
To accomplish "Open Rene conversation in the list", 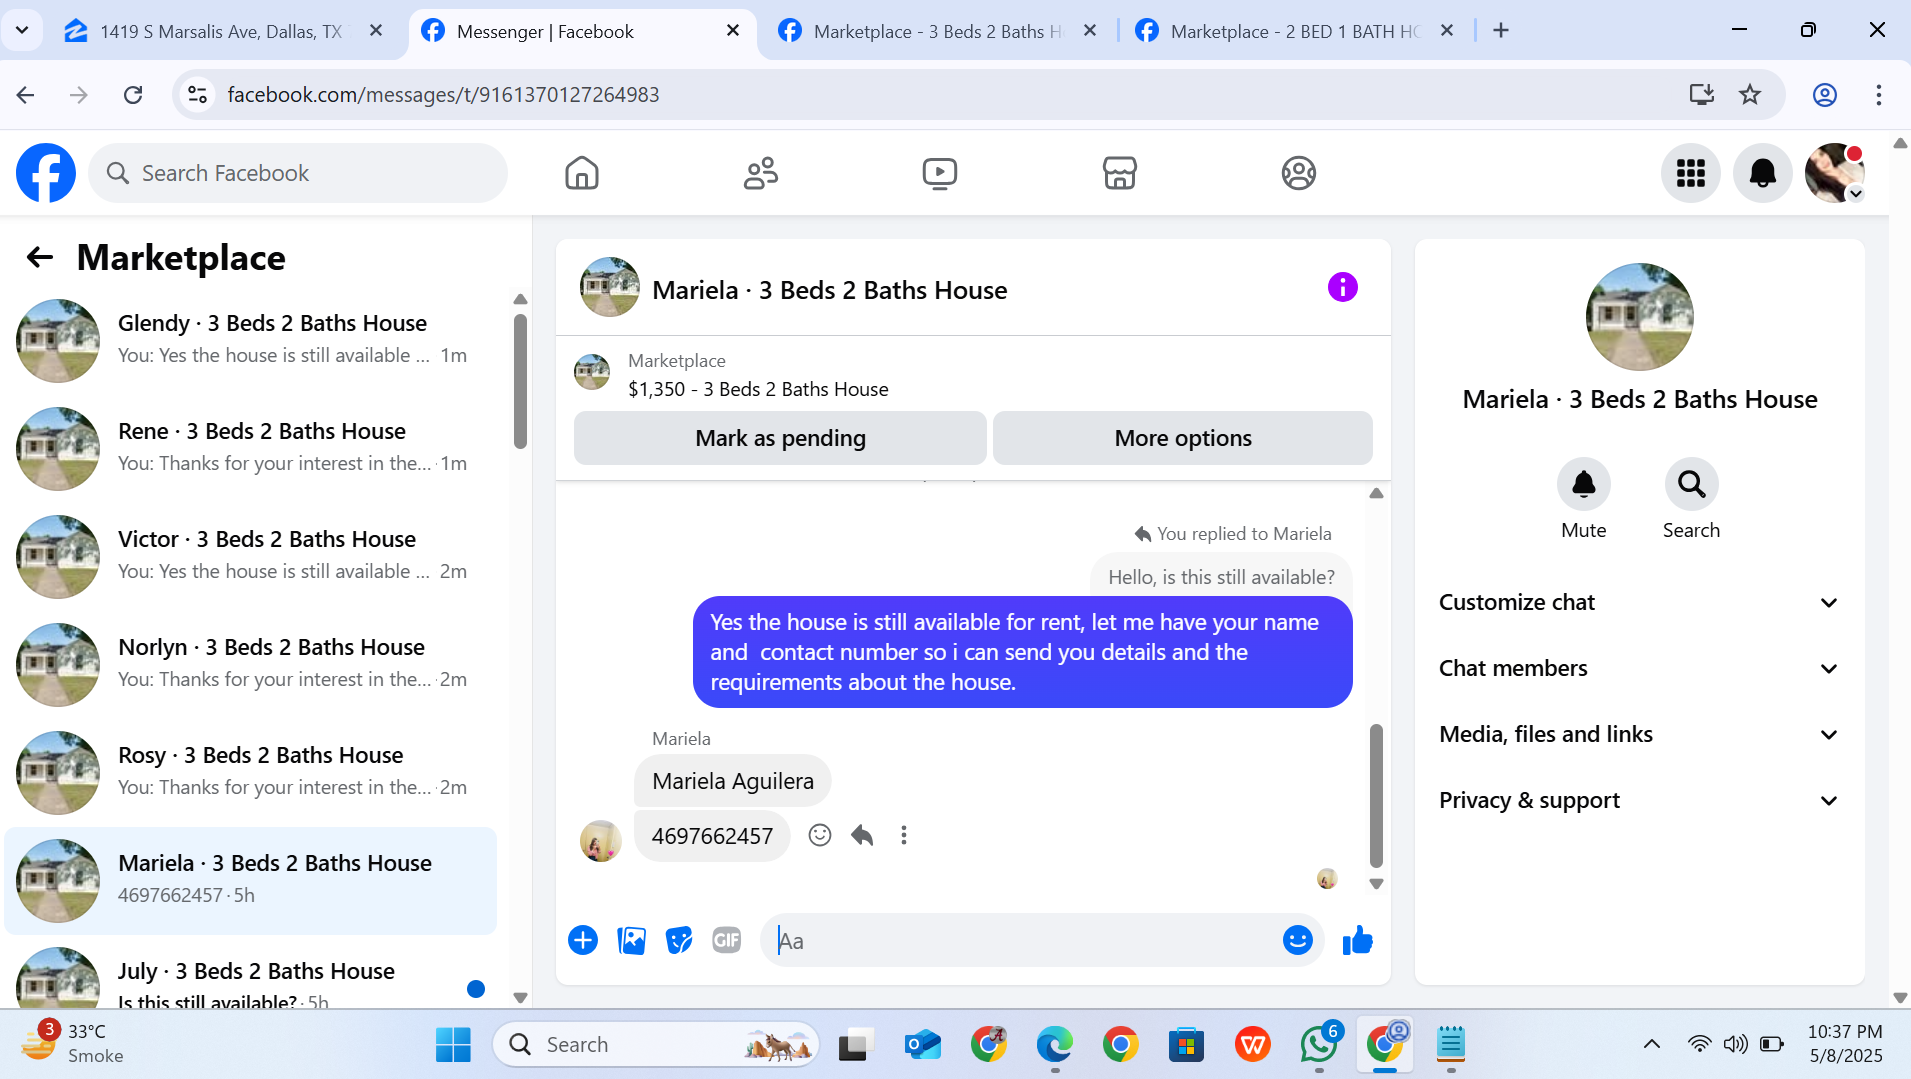I will pyautogui.click(x=250, y=448).
